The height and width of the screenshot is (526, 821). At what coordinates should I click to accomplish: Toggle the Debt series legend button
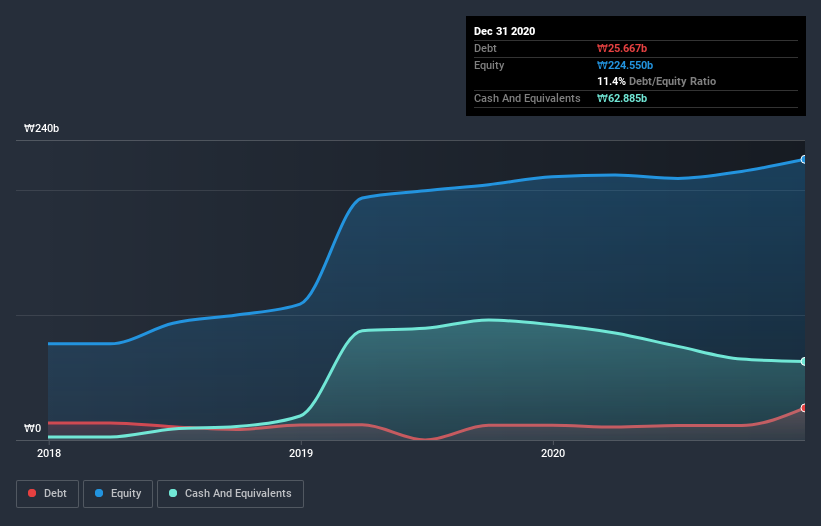coord(47,494)
